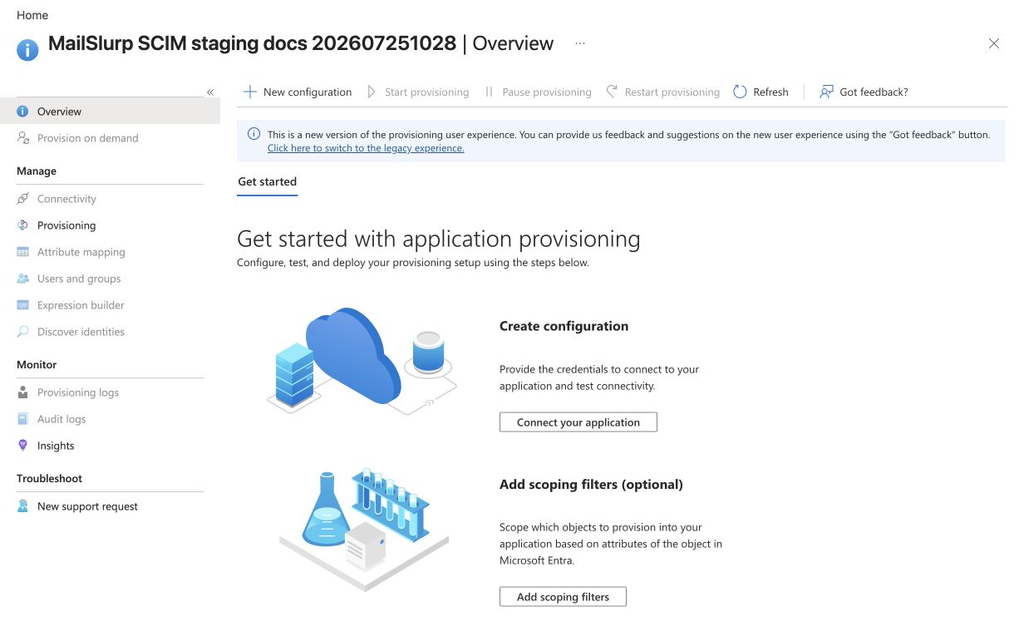Image resolution: width=1024 pixels, height=637 pixels.
Task: Click the Add scoping filters (optional) heading
Action: (591, 484)
